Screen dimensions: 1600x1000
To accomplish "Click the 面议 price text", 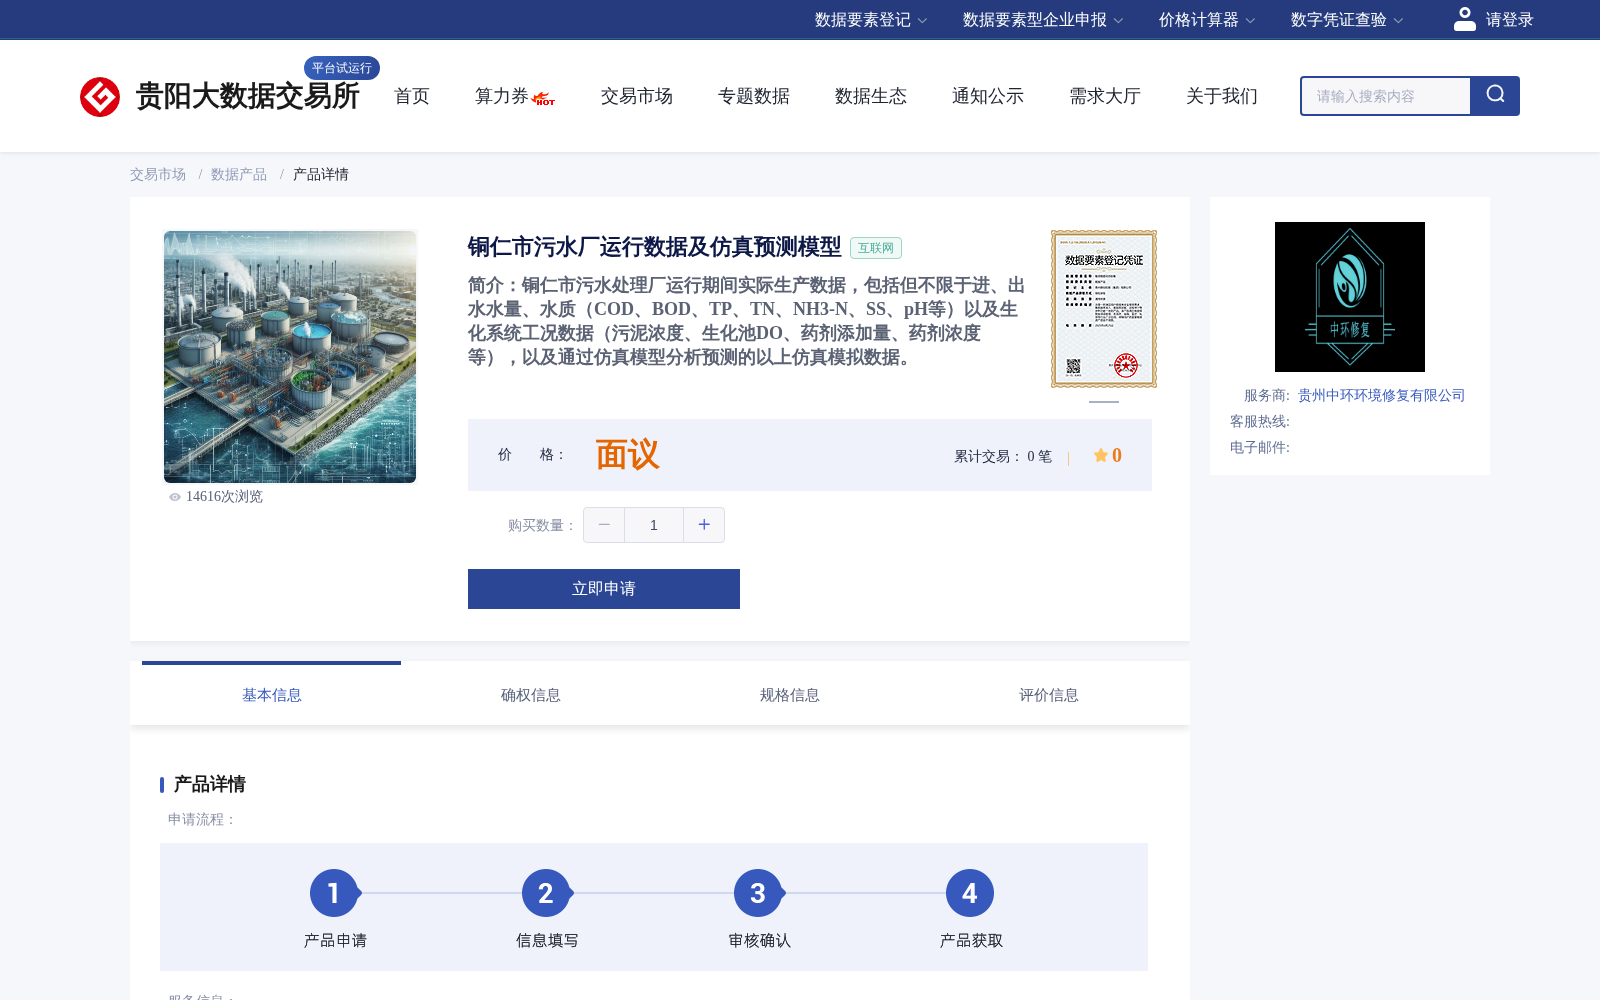I will click(x=628, y=455).
